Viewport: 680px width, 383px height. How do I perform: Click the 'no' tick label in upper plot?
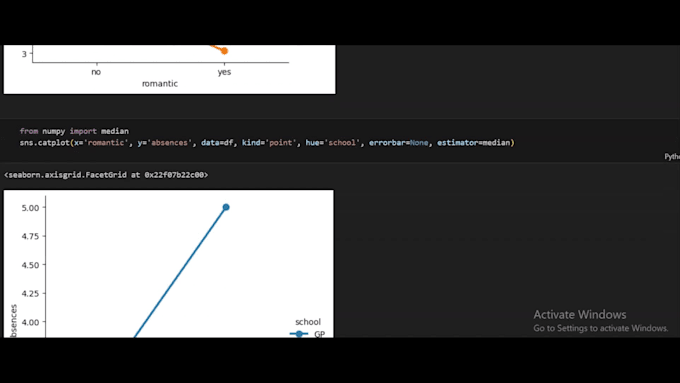point(96,72)
